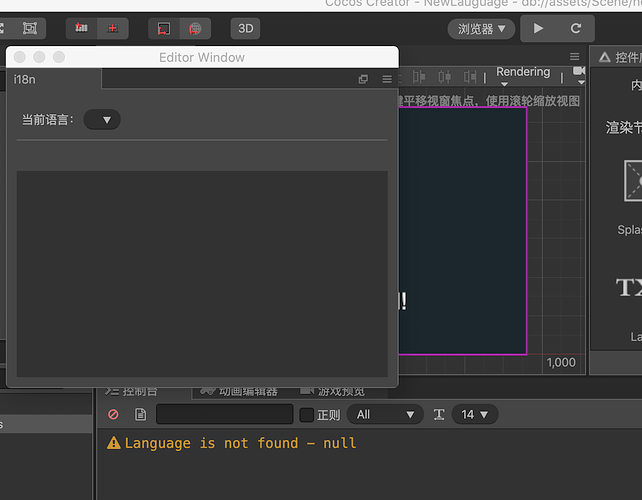Toggle the local/global rotation mode icon
The height and width of the screenshot is (500, 642).
(x=113, y=28)
